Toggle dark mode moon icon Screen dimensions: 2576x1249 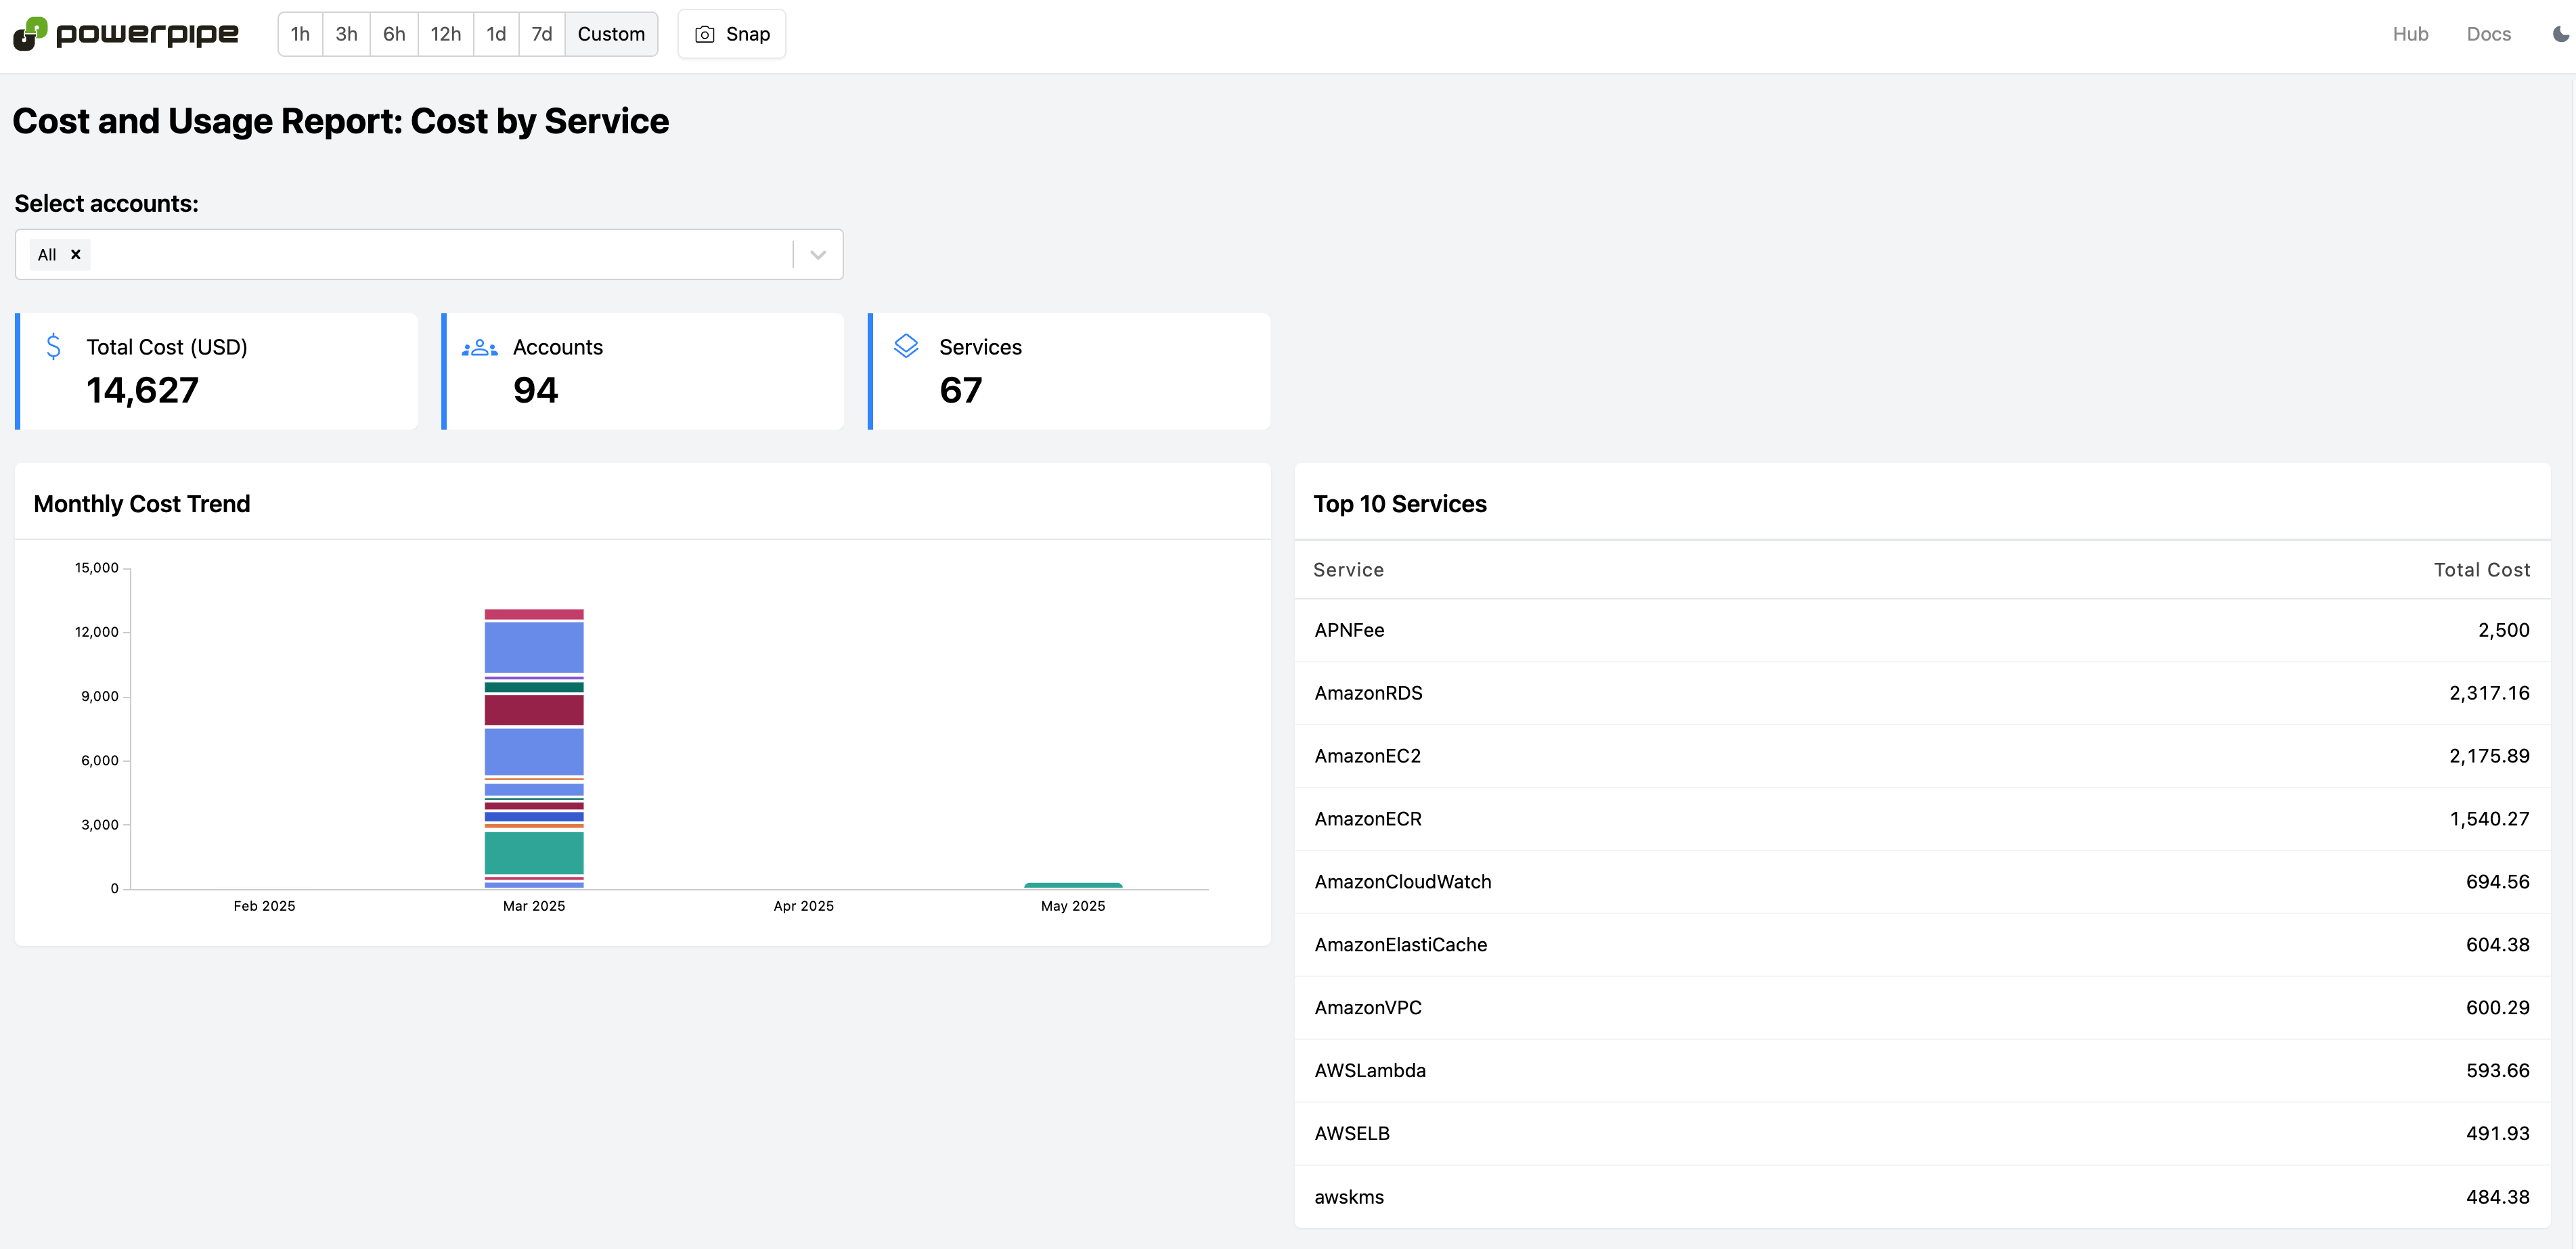2560,34
